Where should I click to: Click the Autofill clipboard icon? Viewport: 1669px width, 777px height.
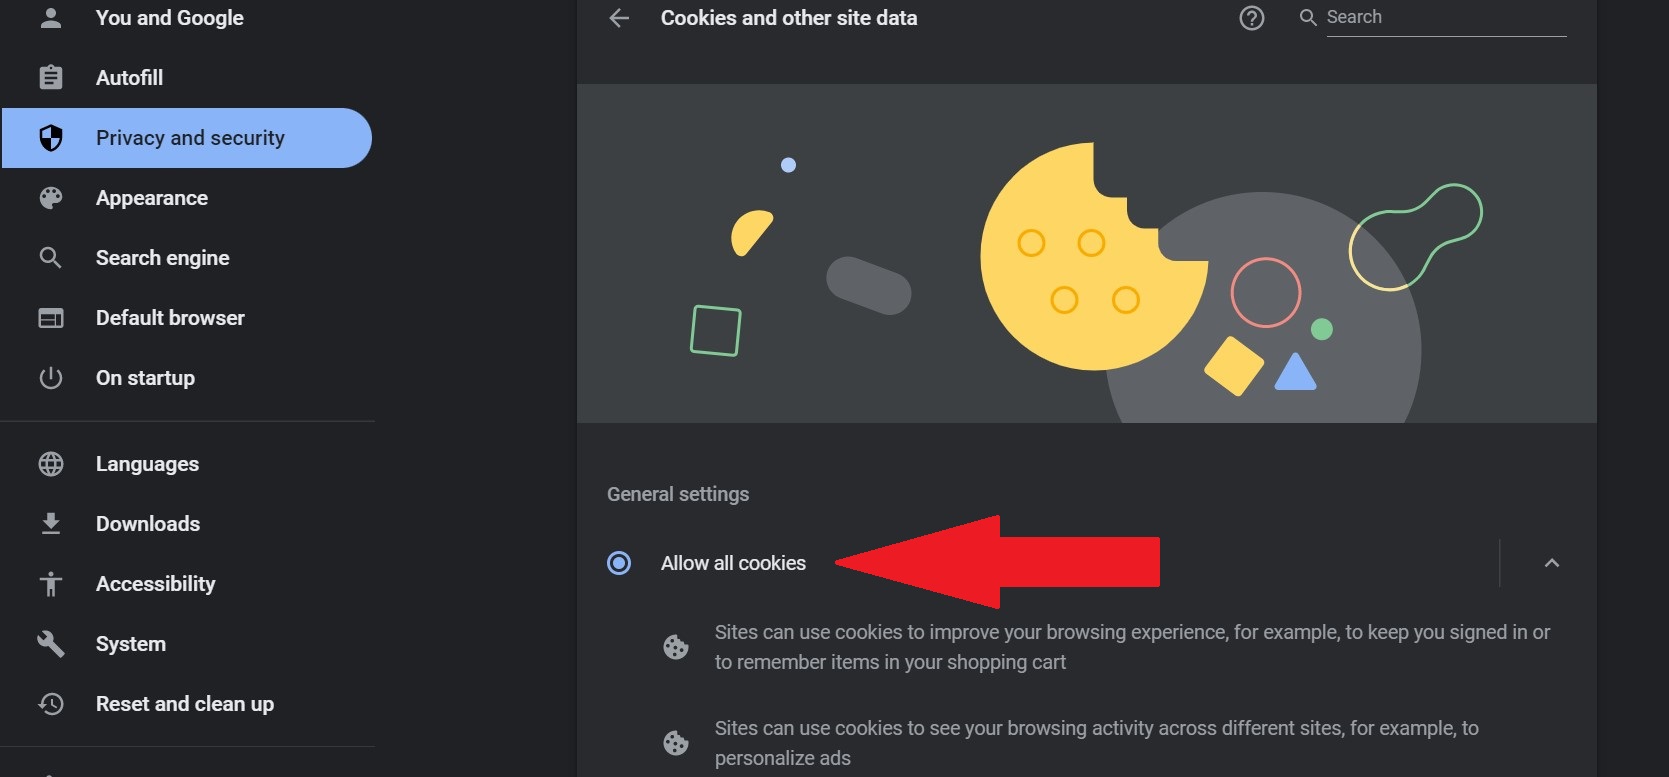(x=51, y=77)
